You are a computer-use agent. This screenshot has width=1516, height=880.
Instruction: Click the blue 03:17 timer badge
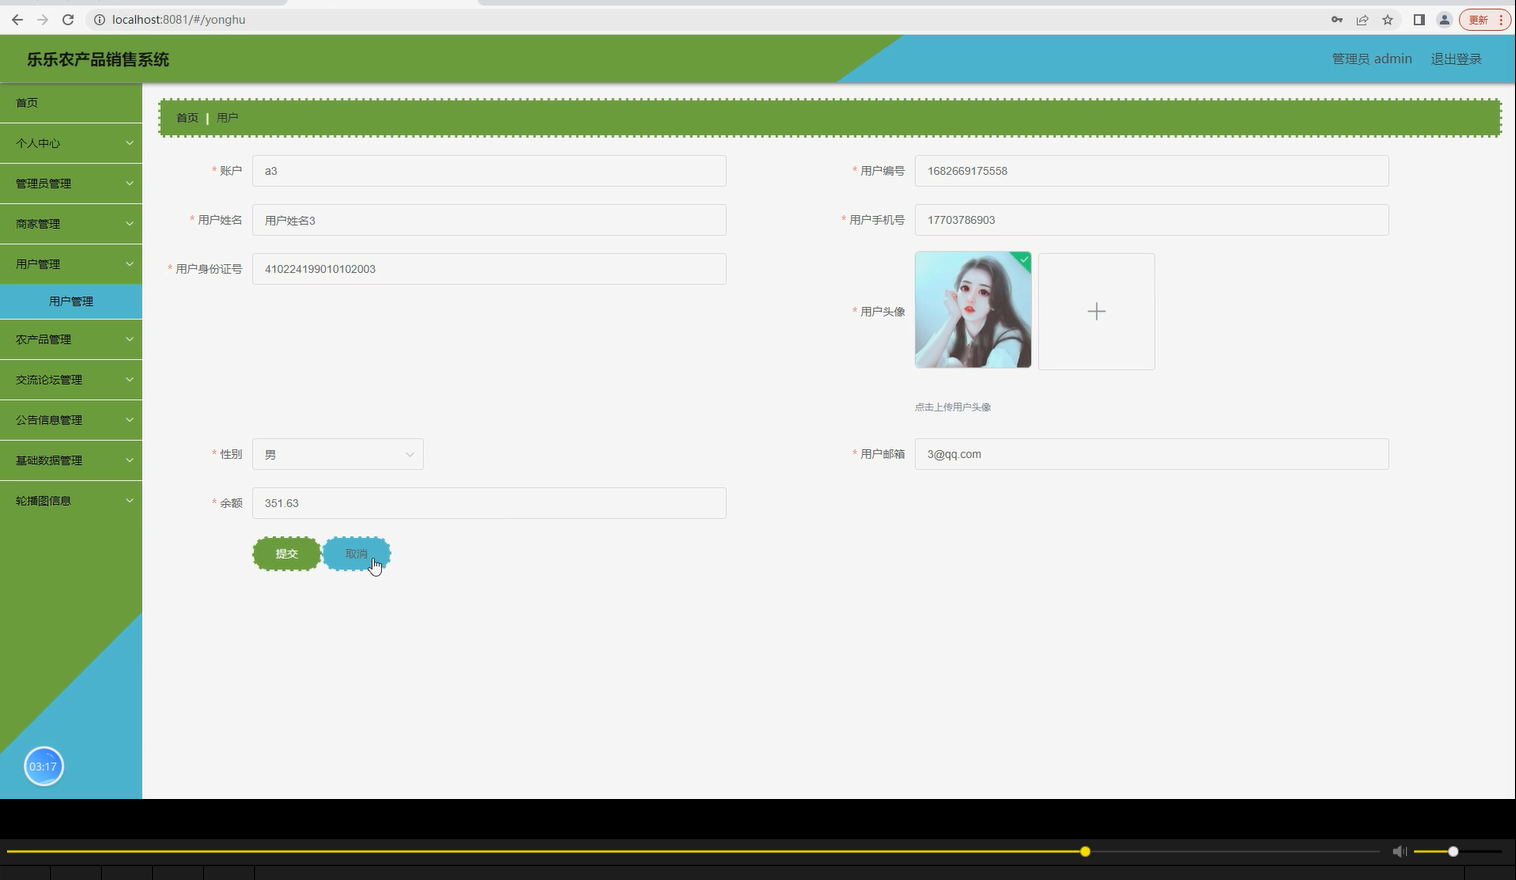(x=43, y=766)
